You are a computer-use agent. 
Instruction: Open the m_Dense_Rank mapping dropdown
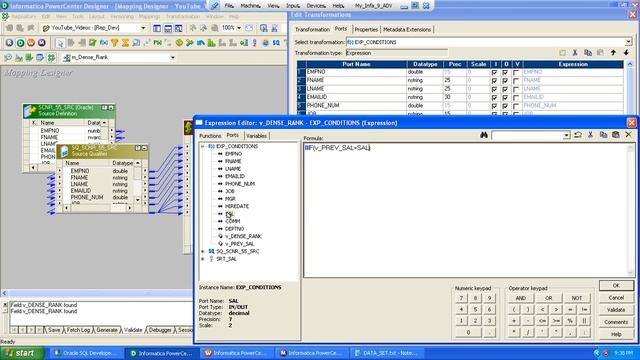(x=173, y=58)
